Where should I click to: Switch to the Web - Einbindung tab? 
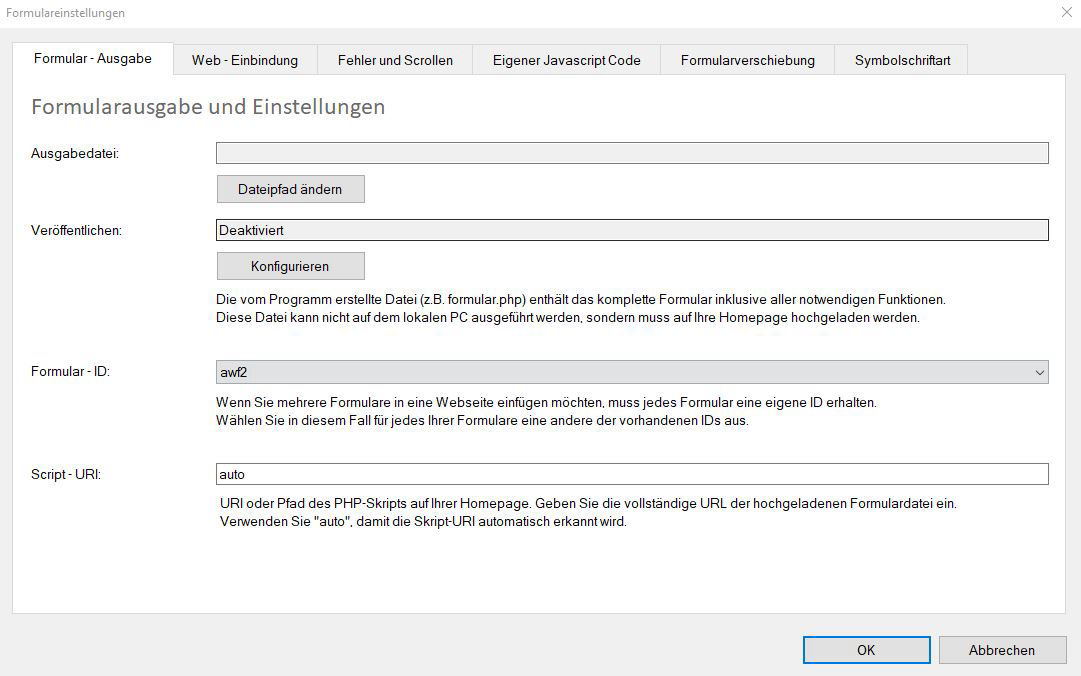coord(245,60)
